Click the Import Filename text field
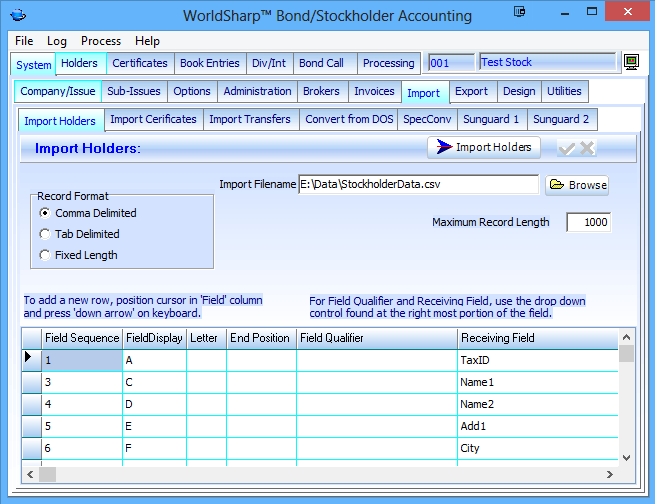The height and width of the screenshot is (504, 655). point(417,184)
